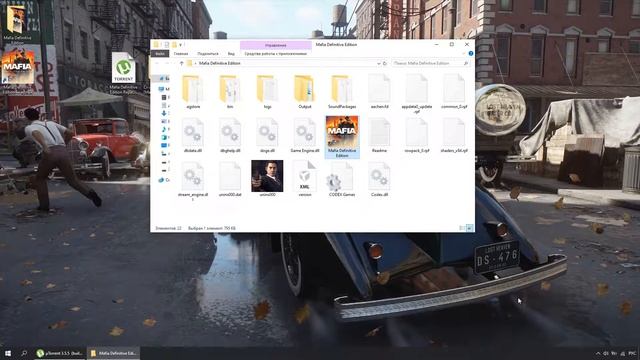This screenshot has width=640, height=360.
Task: Open the Файл tab
Action: pos(160,53)
